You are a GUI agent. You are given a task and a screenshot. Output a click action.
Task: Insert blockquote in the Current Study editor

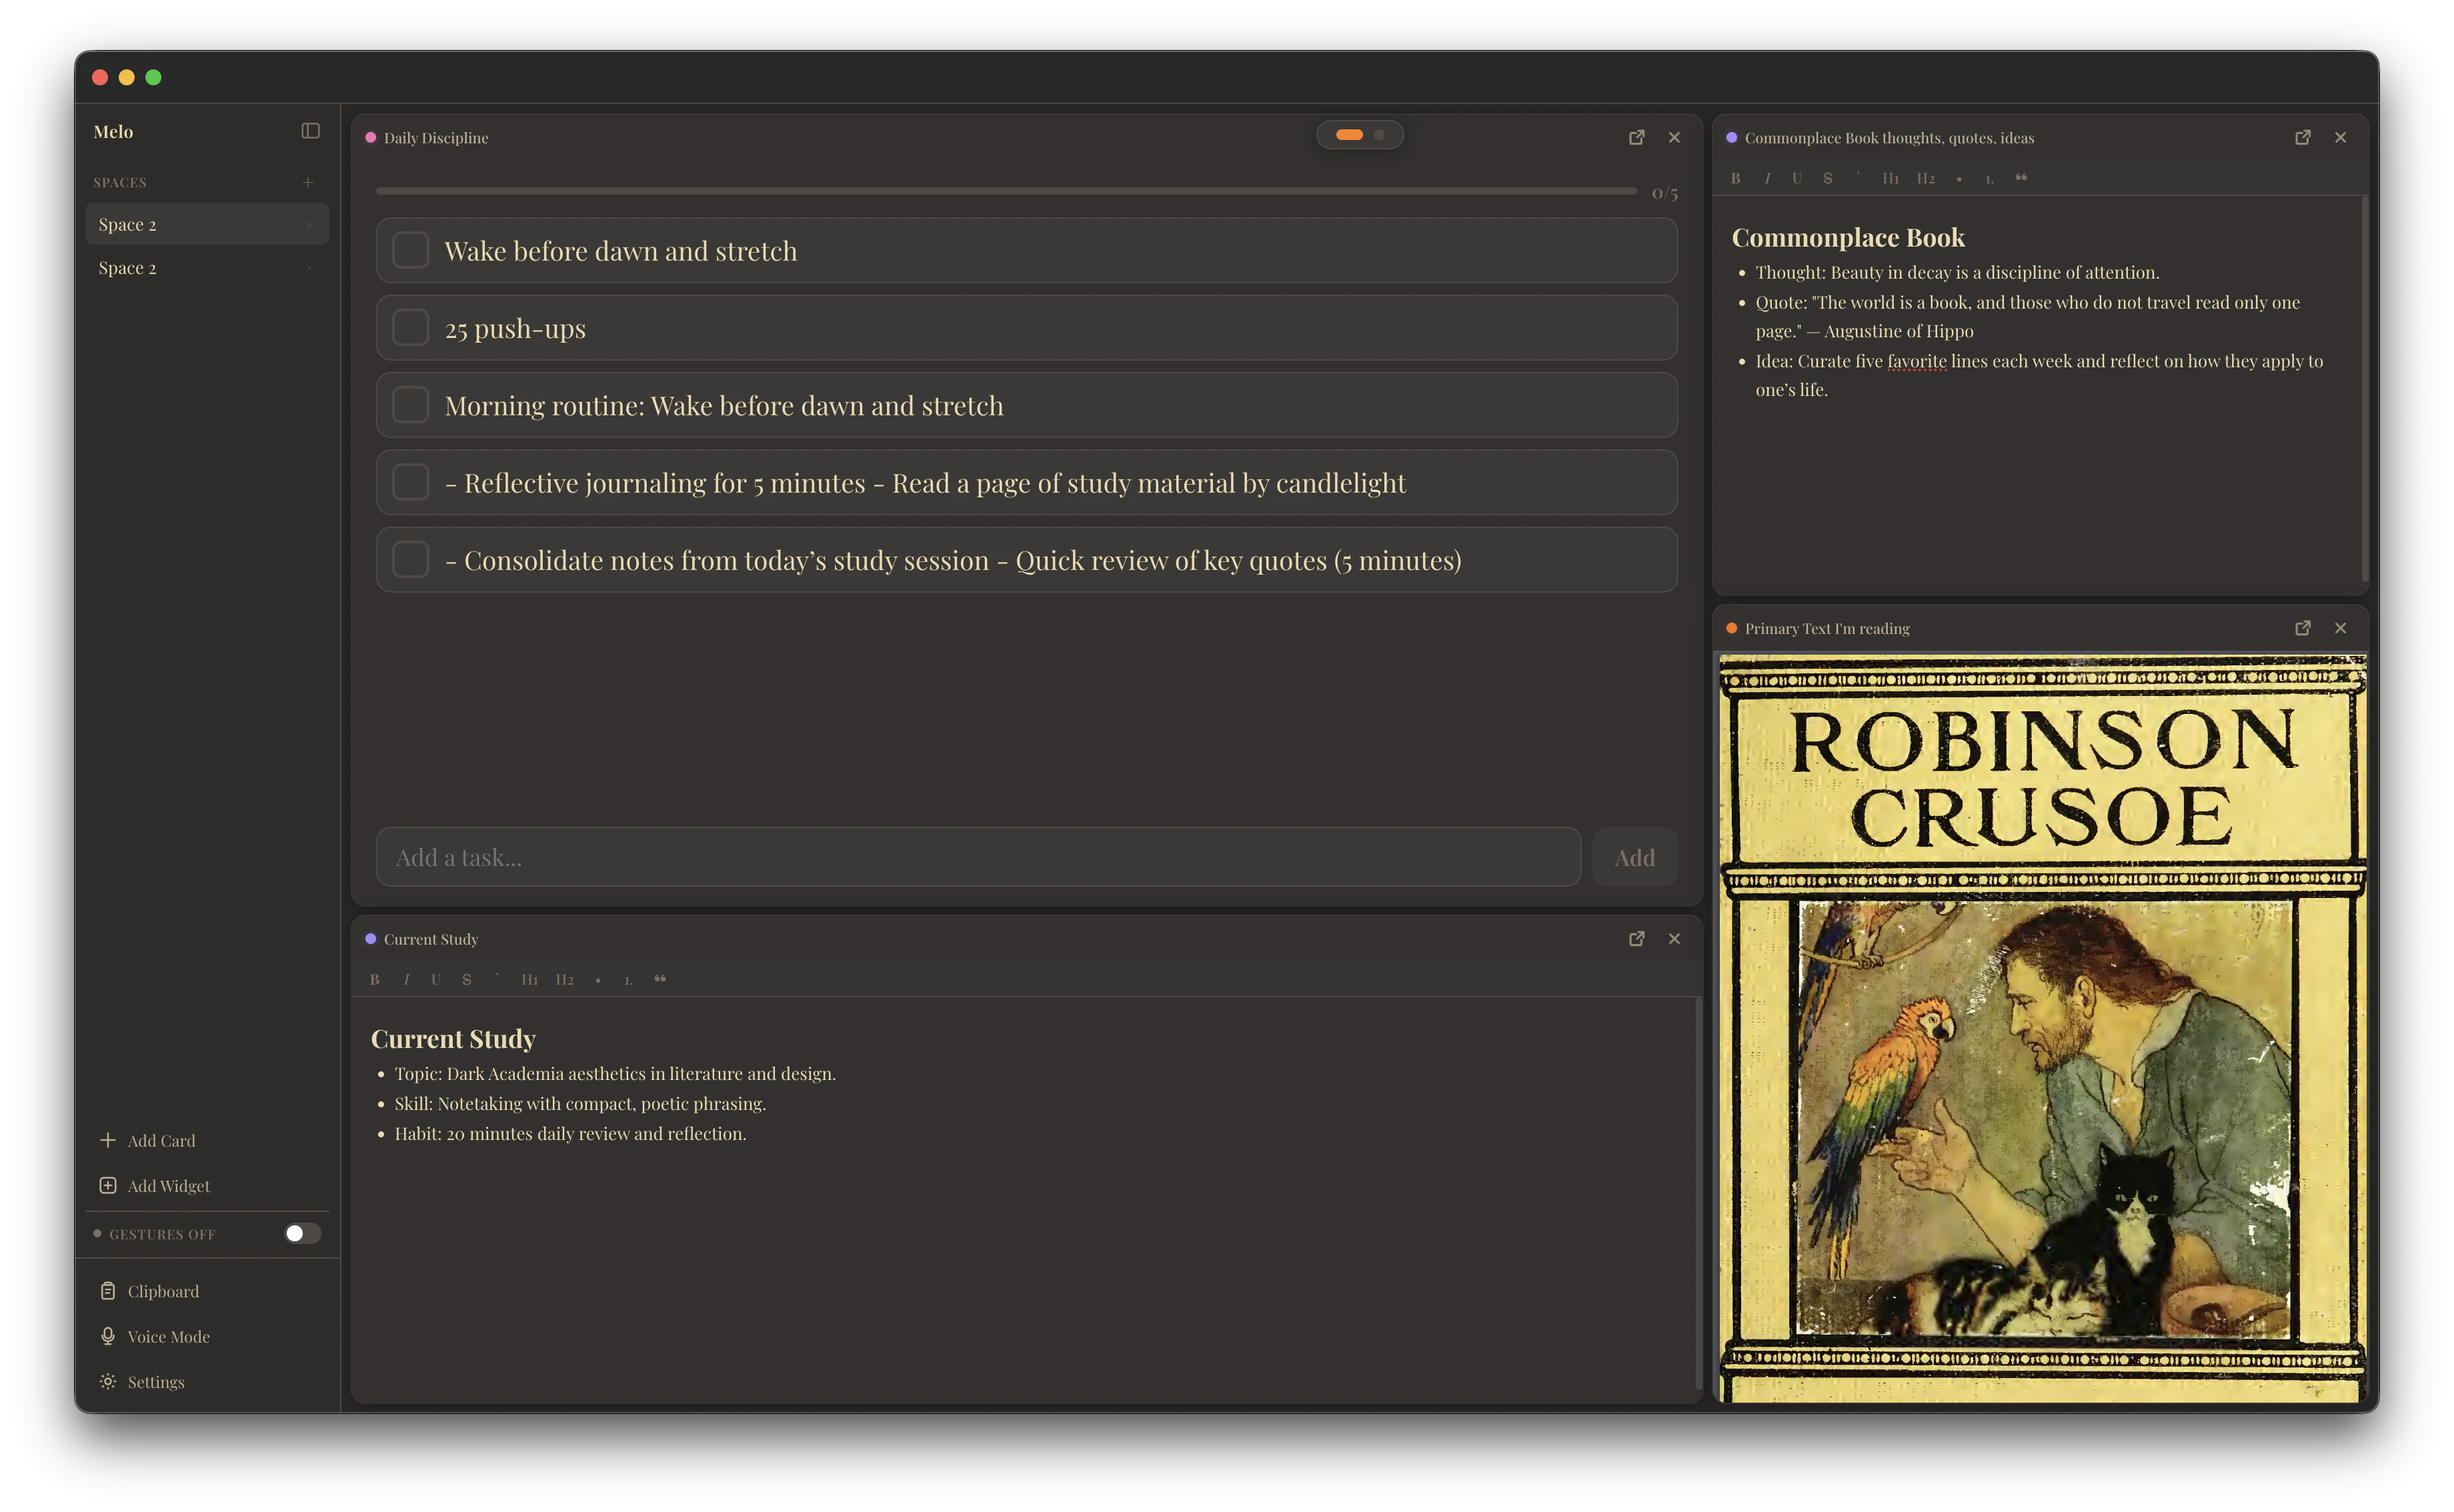660,979
